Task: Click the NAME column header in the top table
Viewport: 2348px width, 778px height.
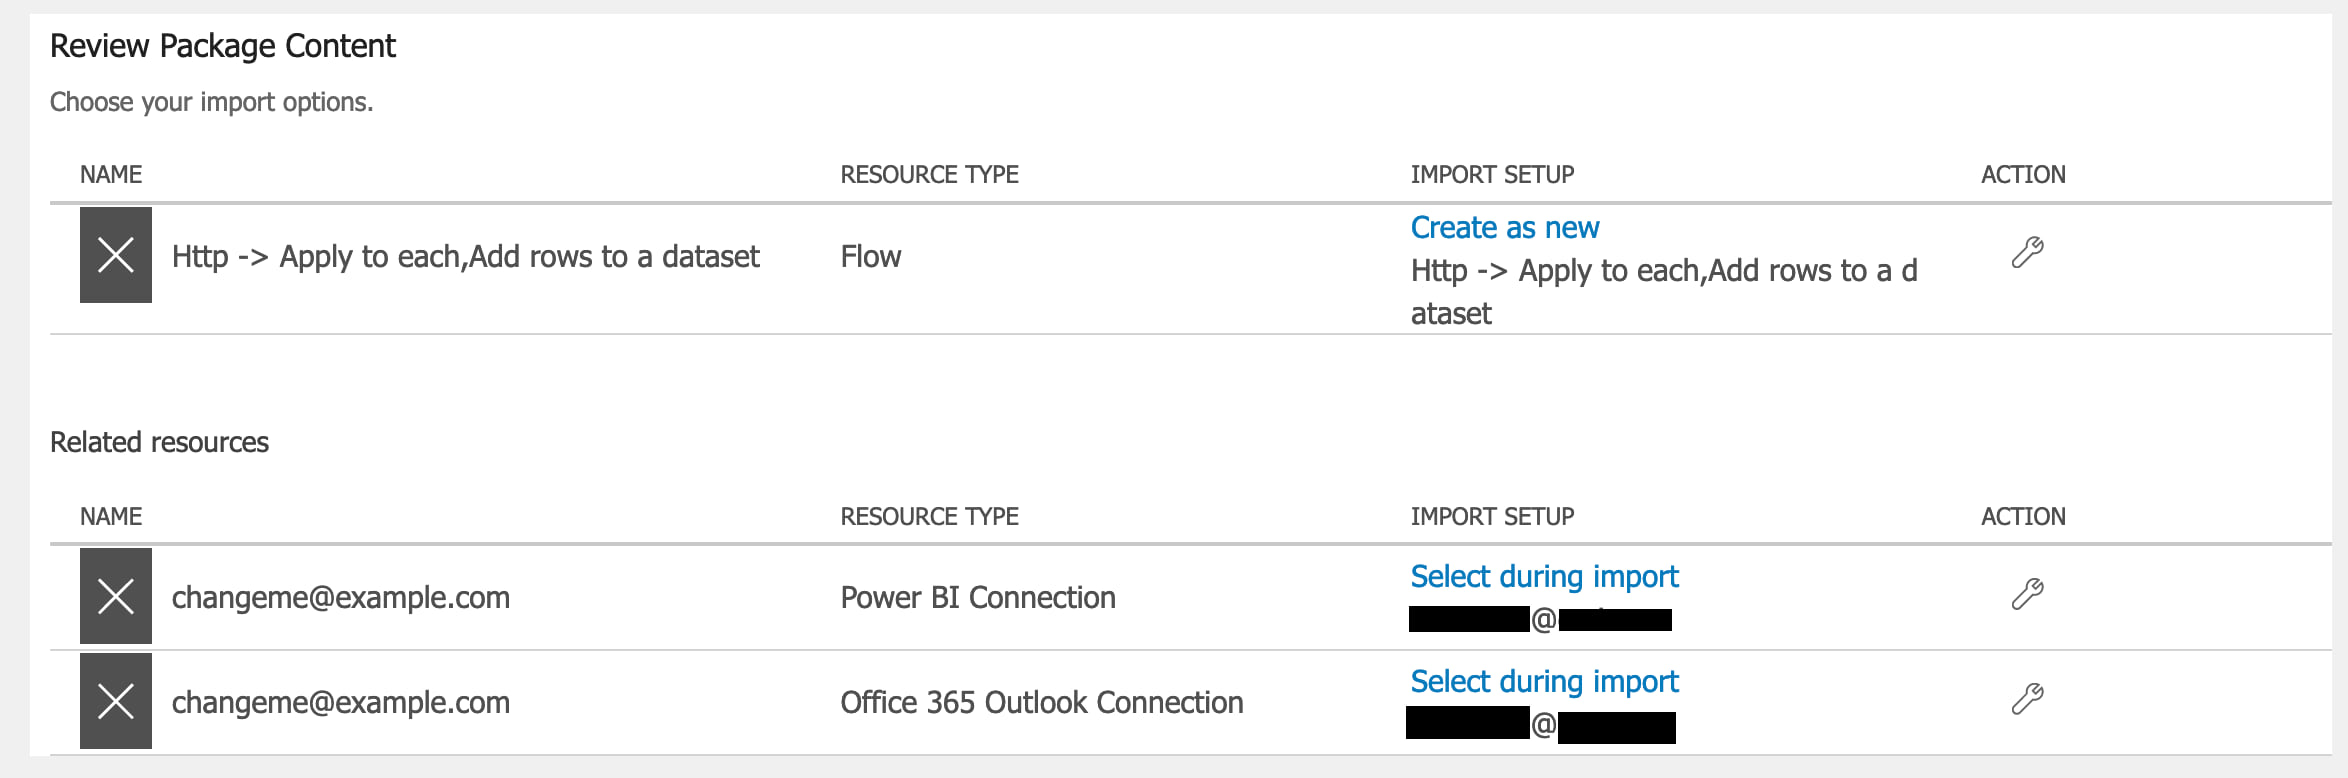Action: click(111, 175)
